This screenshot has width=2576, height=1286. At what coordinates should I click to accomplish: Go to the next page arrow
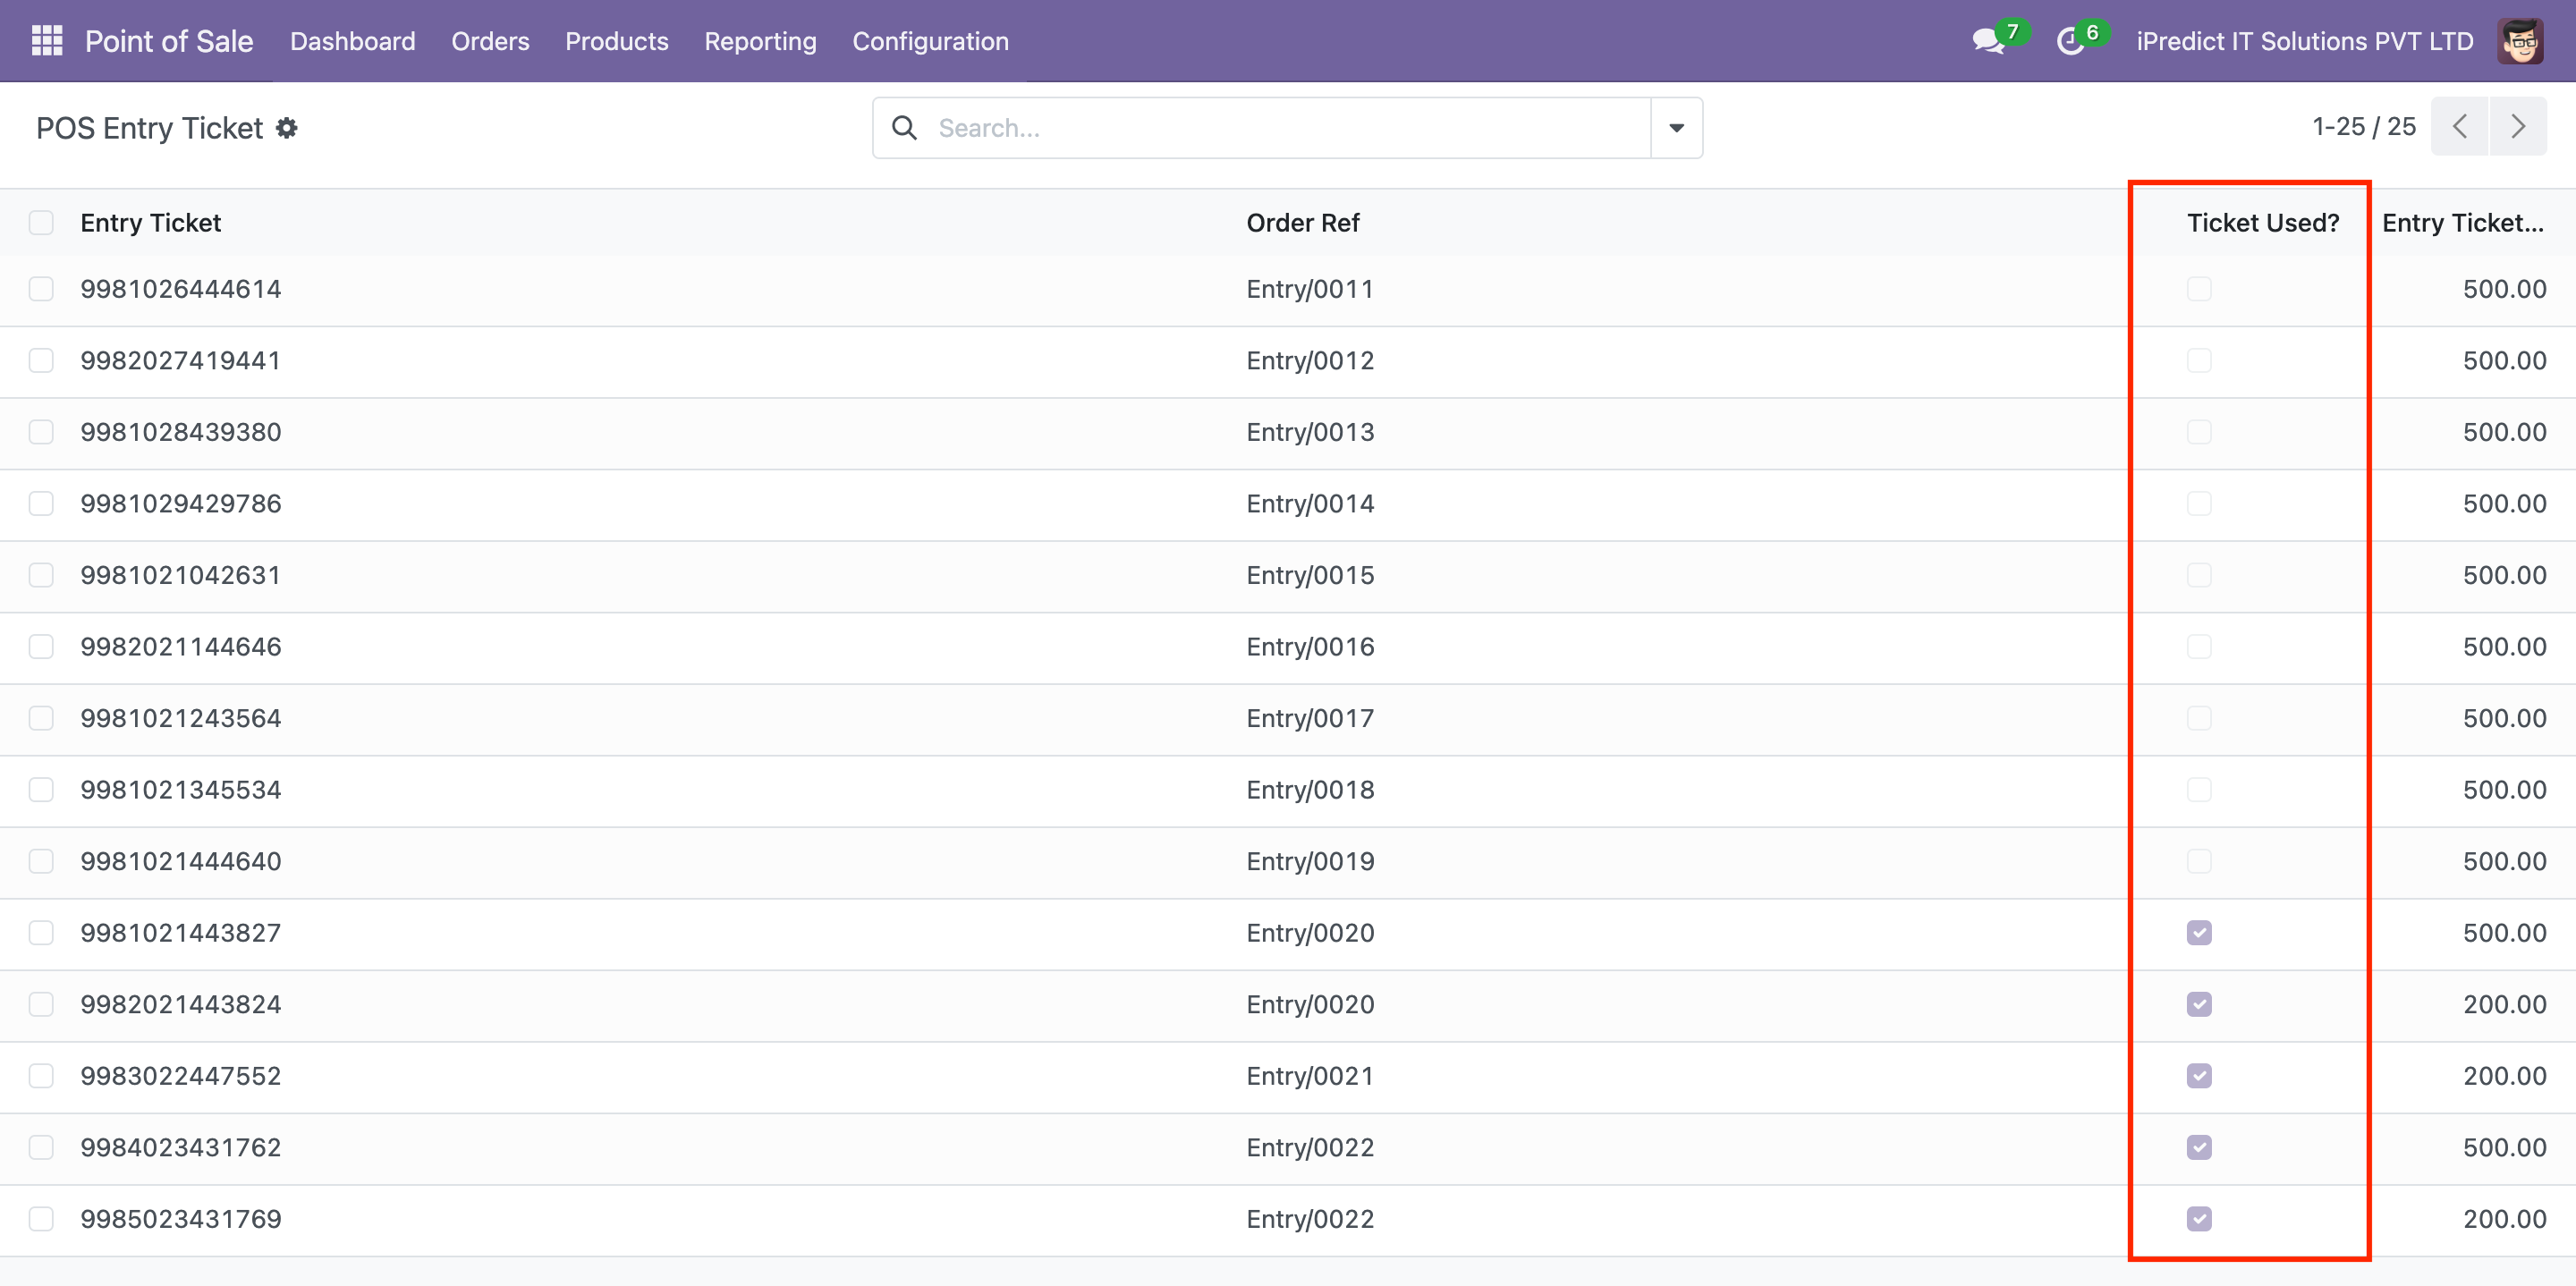pos(2518,126)
